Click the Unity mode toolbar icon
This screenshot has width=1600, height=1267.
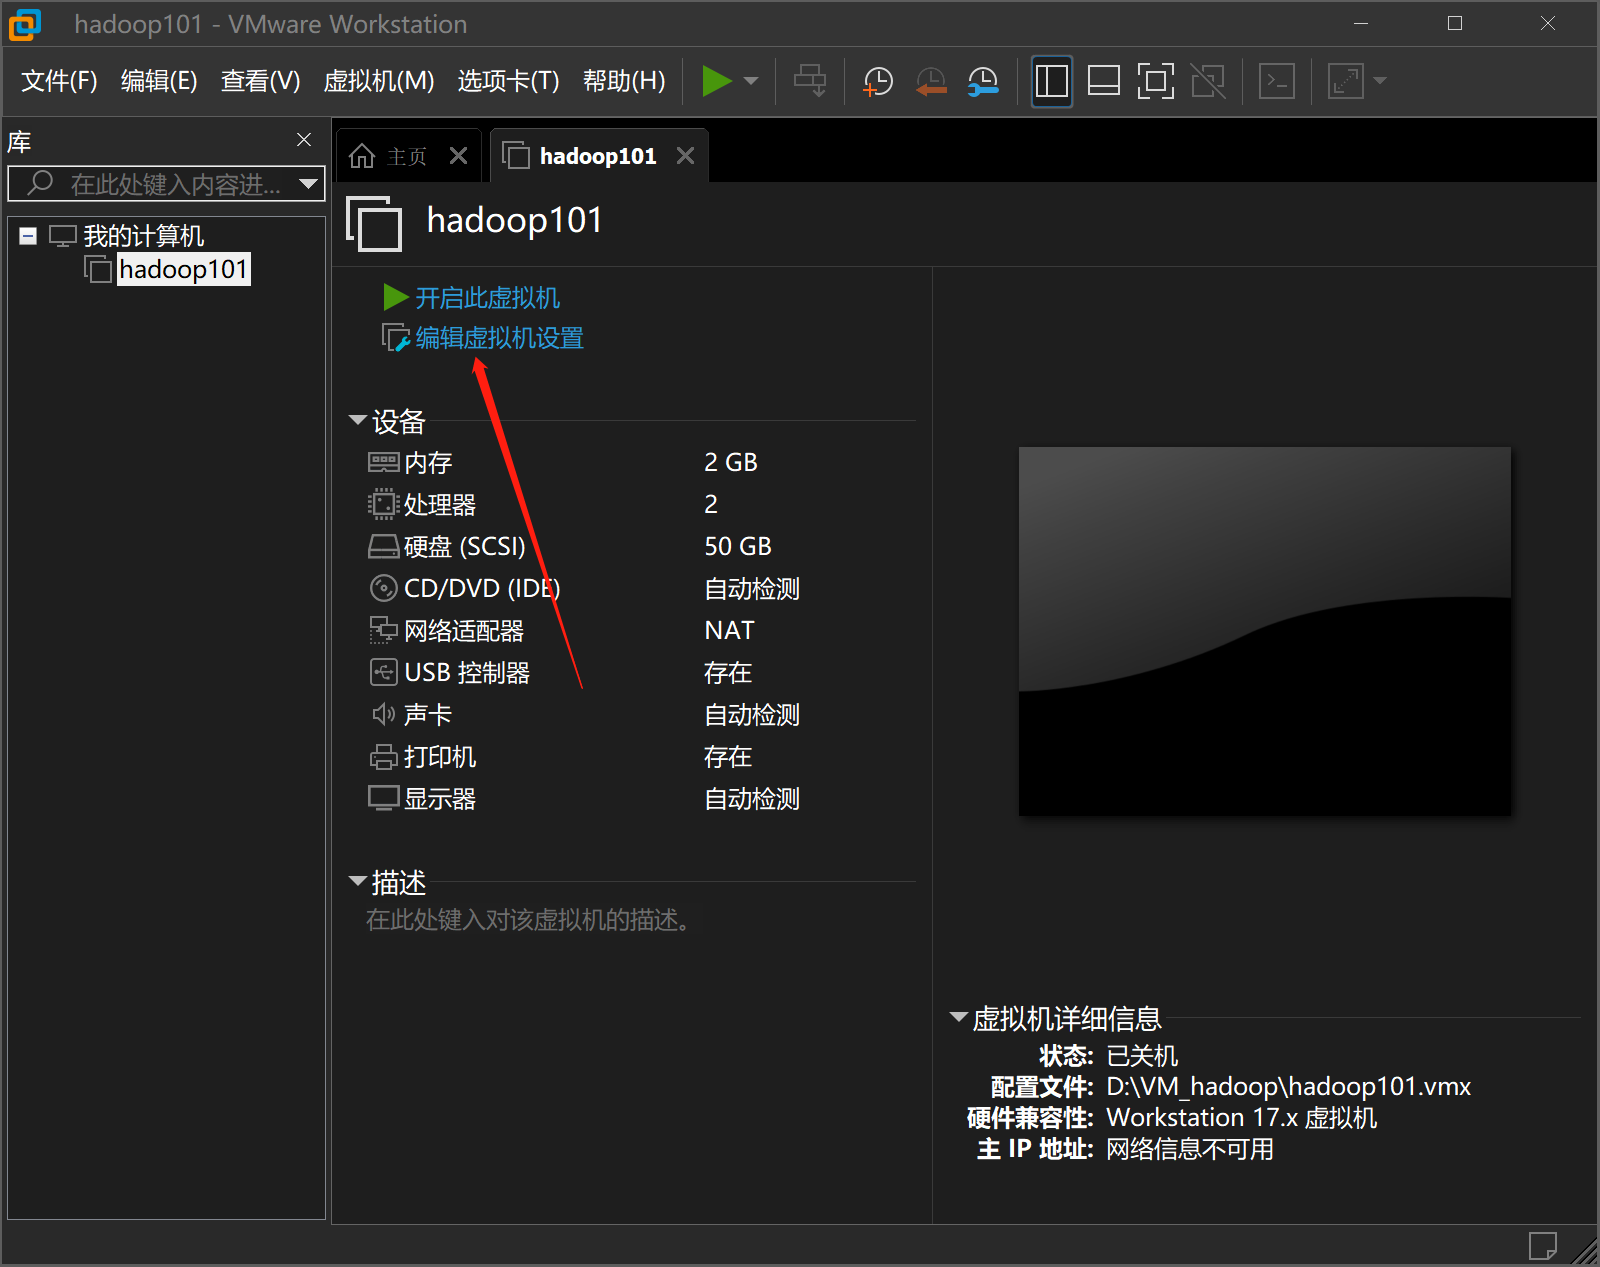(1208, 81)
